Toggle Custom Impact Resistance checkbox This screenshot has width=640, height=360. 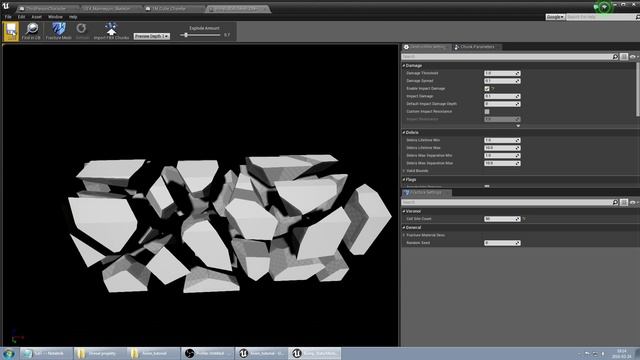(487, 111)
